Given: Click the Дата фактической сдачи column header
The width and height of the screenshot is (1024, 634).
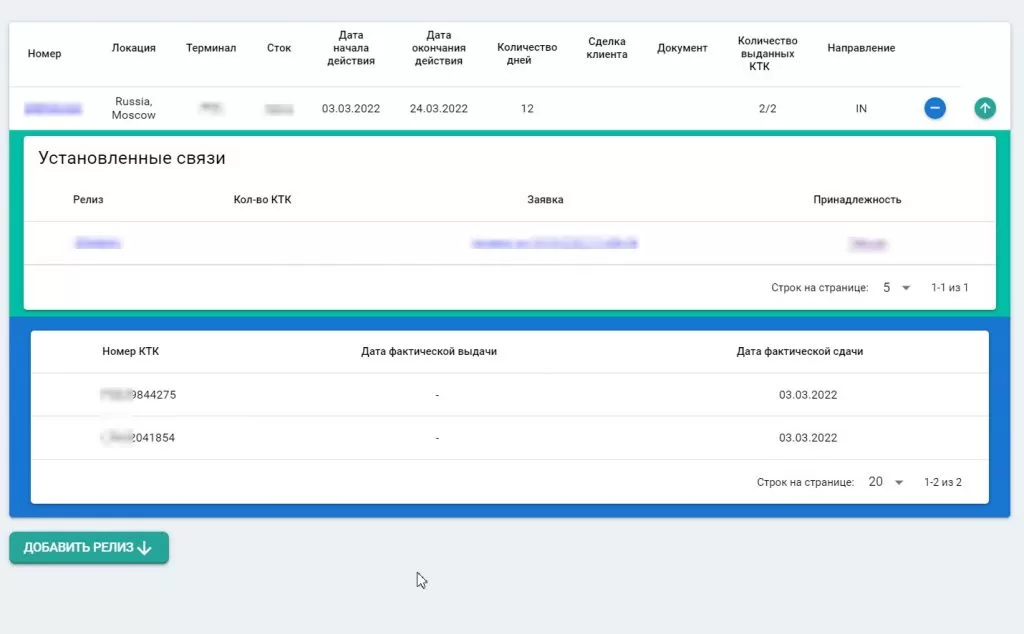Looking at the screenshot, I should click(x=799, y=351).
